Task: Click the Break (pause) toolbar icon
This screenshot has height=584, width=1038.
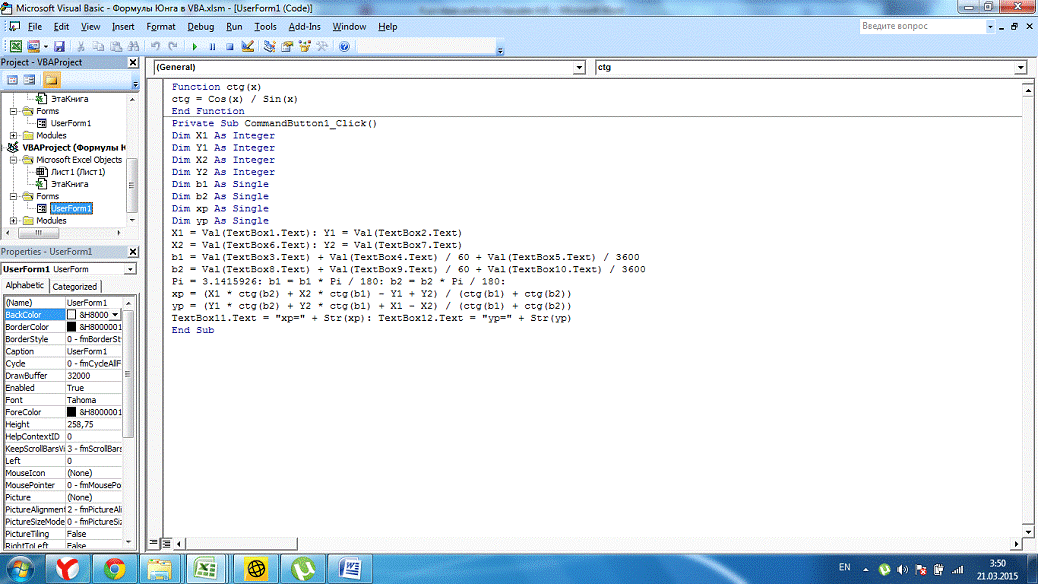Action: click(212, 47)
